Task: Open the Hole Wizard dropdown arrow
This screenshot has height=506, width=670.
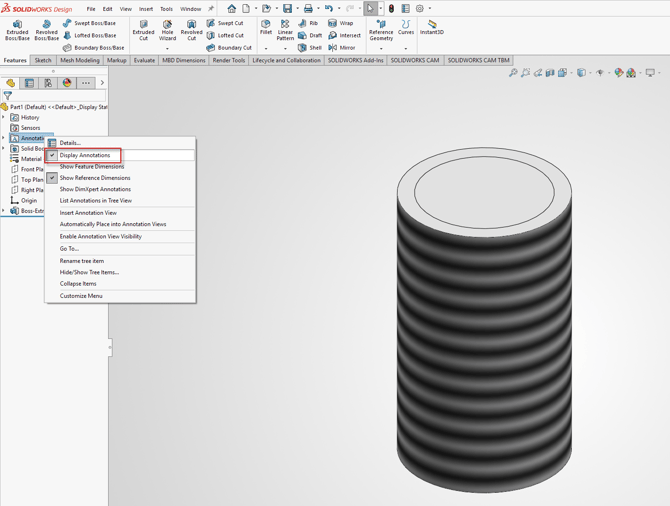Action: [168, 49]
